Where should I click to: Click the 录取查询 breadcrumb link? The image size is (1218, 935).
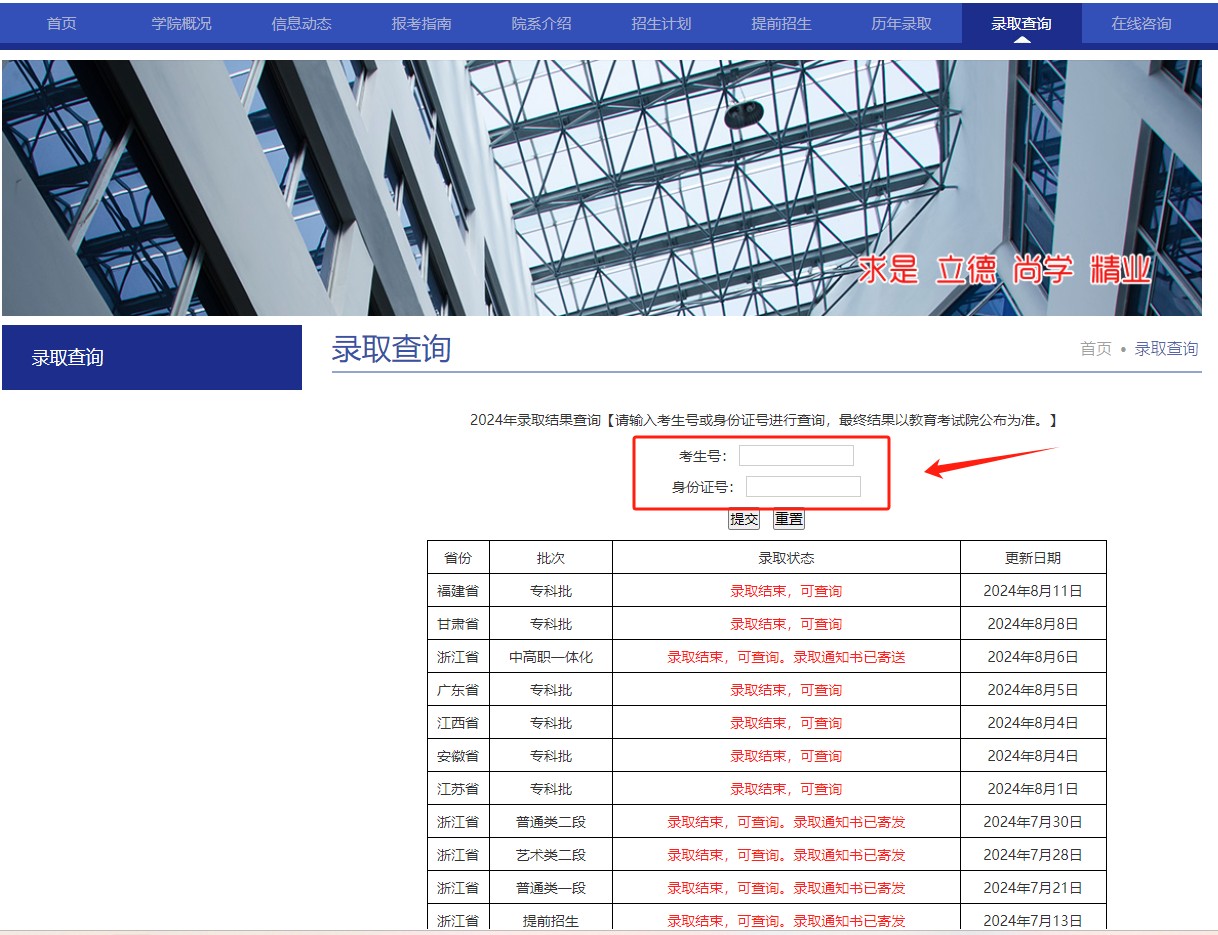1166,349
